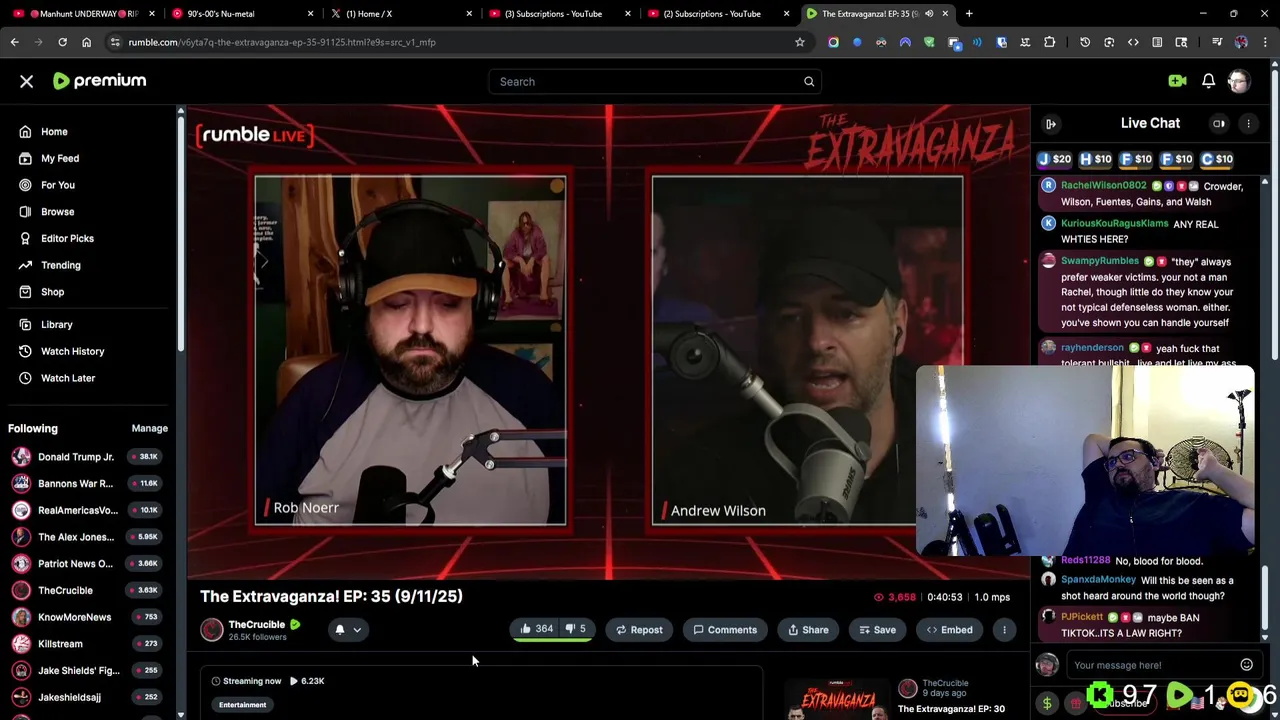Click the address bar URL
Image resolution: width=1280 pixels, height=720 pixels.
coord(282,42)
